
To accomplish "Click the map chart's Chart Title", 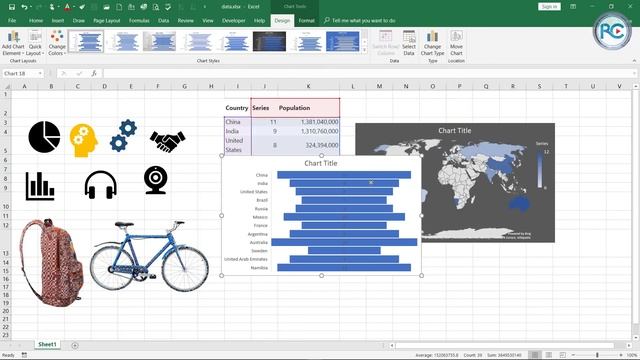I will tap(455, 131).
